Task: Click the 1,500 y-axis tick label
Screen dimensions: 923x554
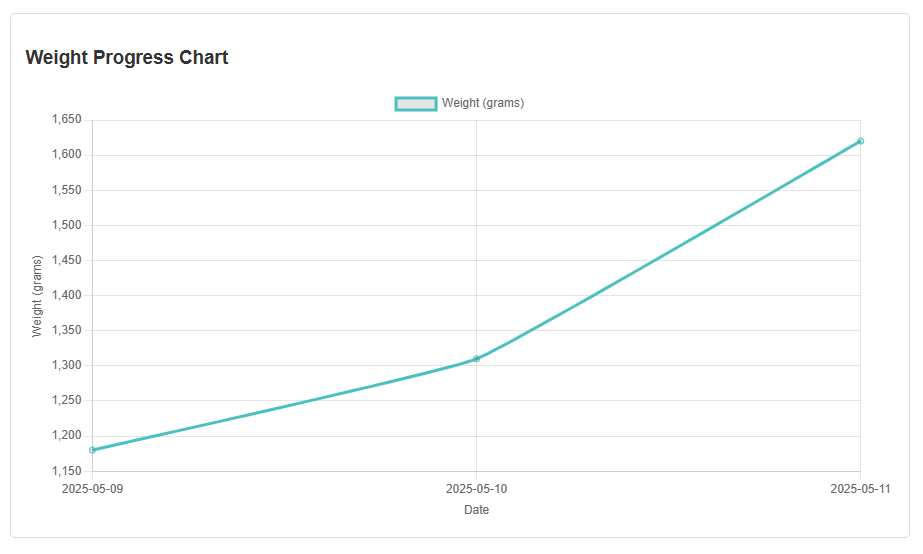Action: tap(67, 225)
